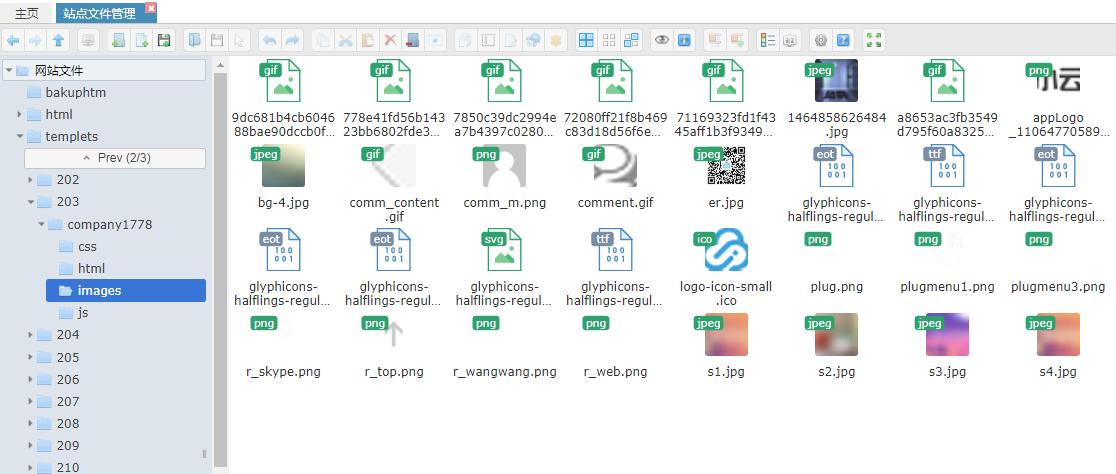
Task: Create a new file via toolbar
Action: coord(142,41)
